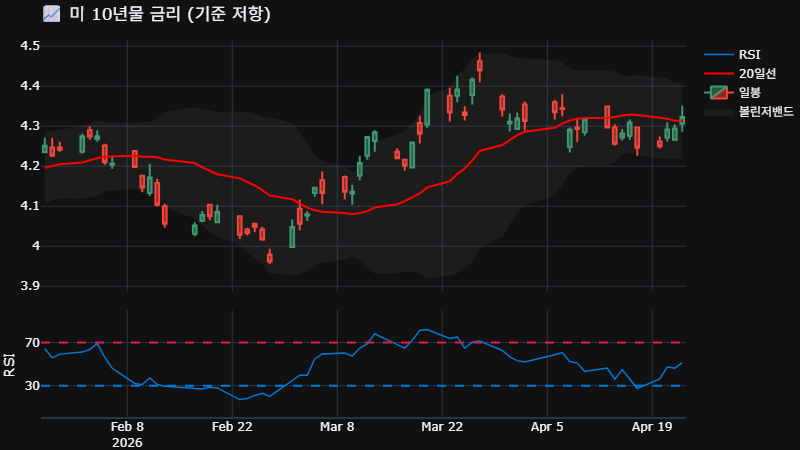Viewport: 800px width, 450px height.
Task: Click the 일봉 candlestick icon in legend
Action: 719,92
